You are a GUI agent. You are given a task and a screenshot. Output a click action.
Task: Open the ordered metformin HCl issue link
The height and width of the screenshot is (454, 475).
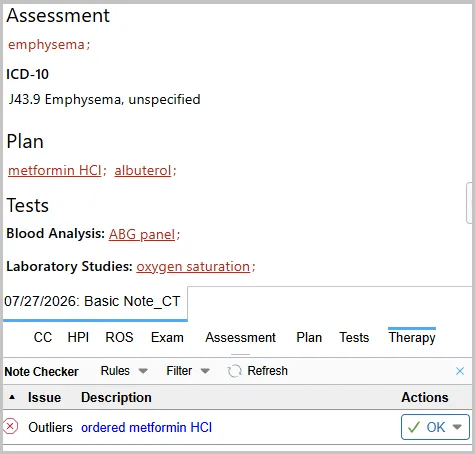click(146, 427)
